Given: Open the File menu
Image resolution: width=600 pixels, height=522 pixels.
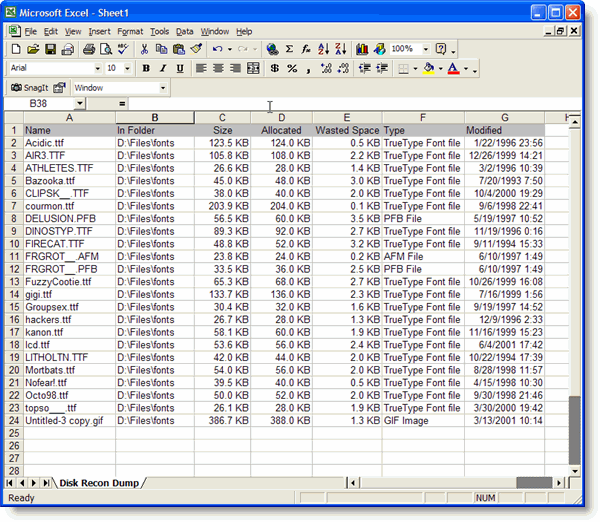Looking at the screenshot, I should [x=31, y=32].
